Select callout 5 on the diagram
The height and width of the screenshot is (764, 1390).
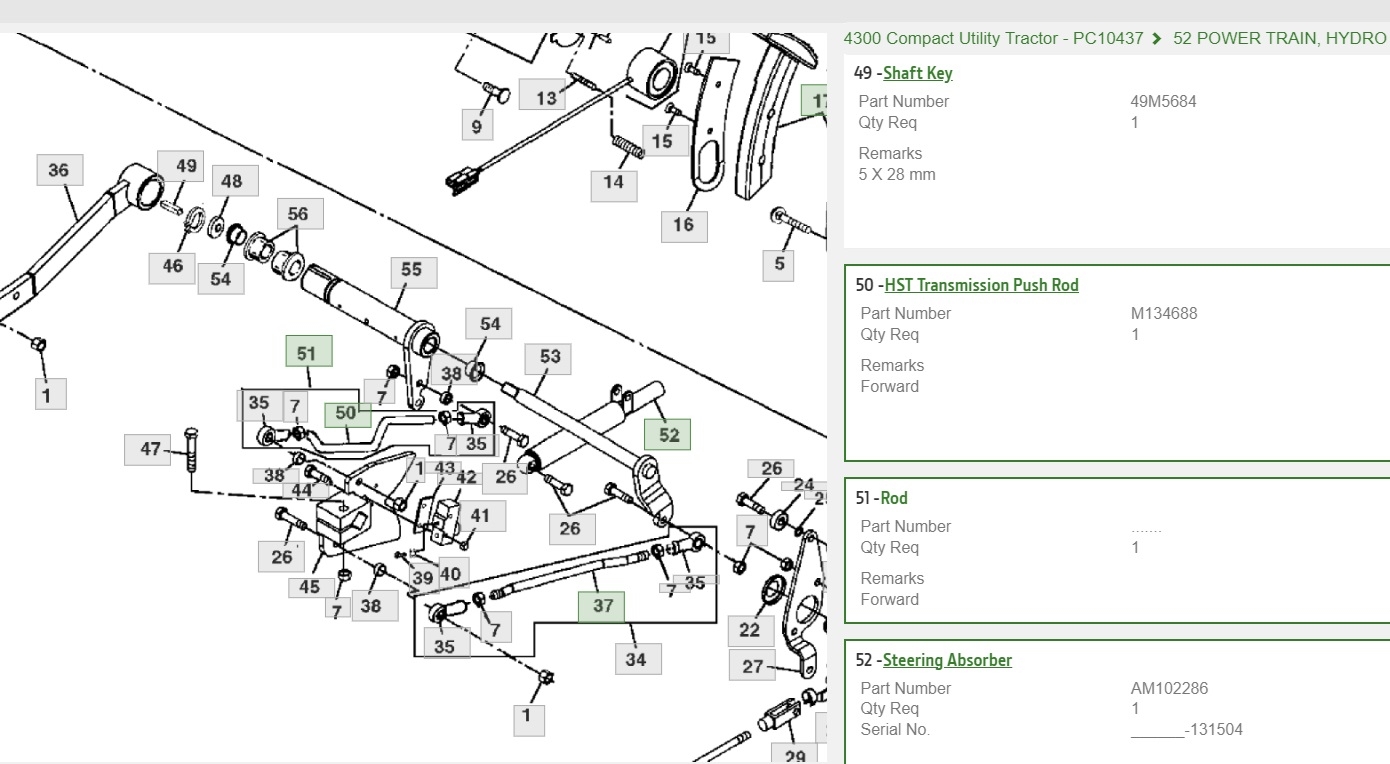[x=779, y=265]
